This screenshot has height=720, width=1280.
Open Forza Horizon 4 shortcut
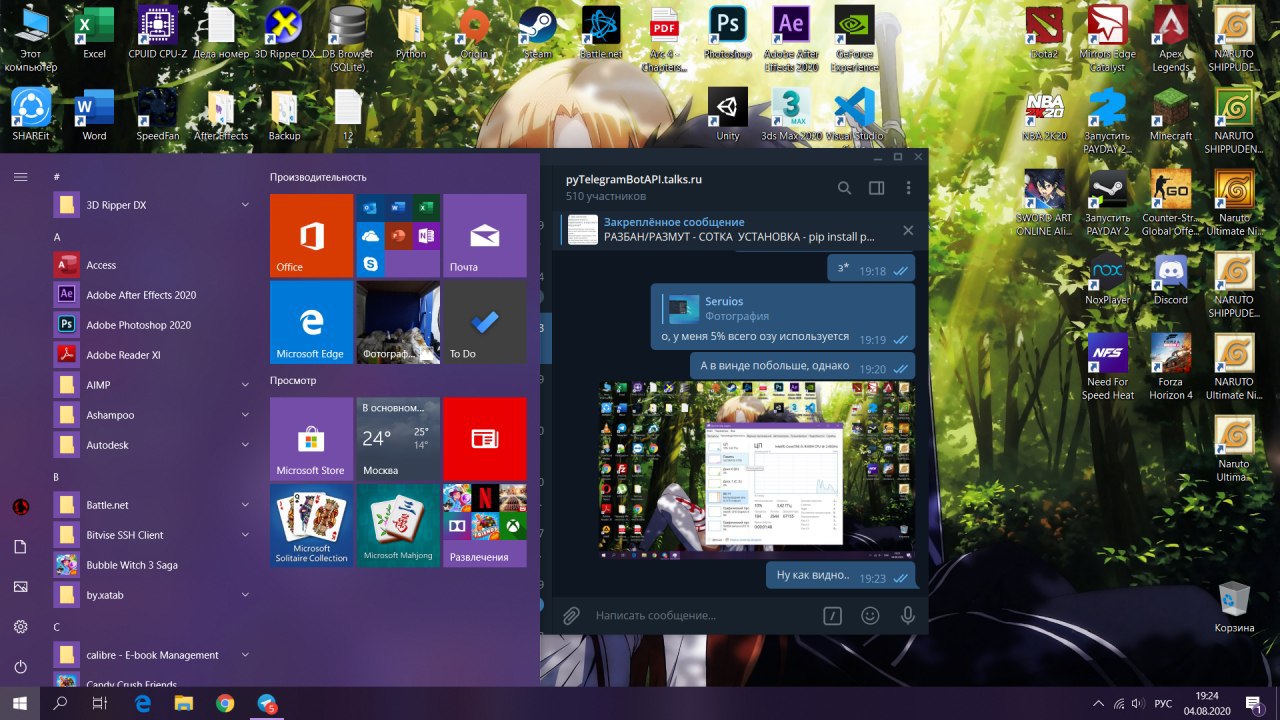(x=1171, y=366)
